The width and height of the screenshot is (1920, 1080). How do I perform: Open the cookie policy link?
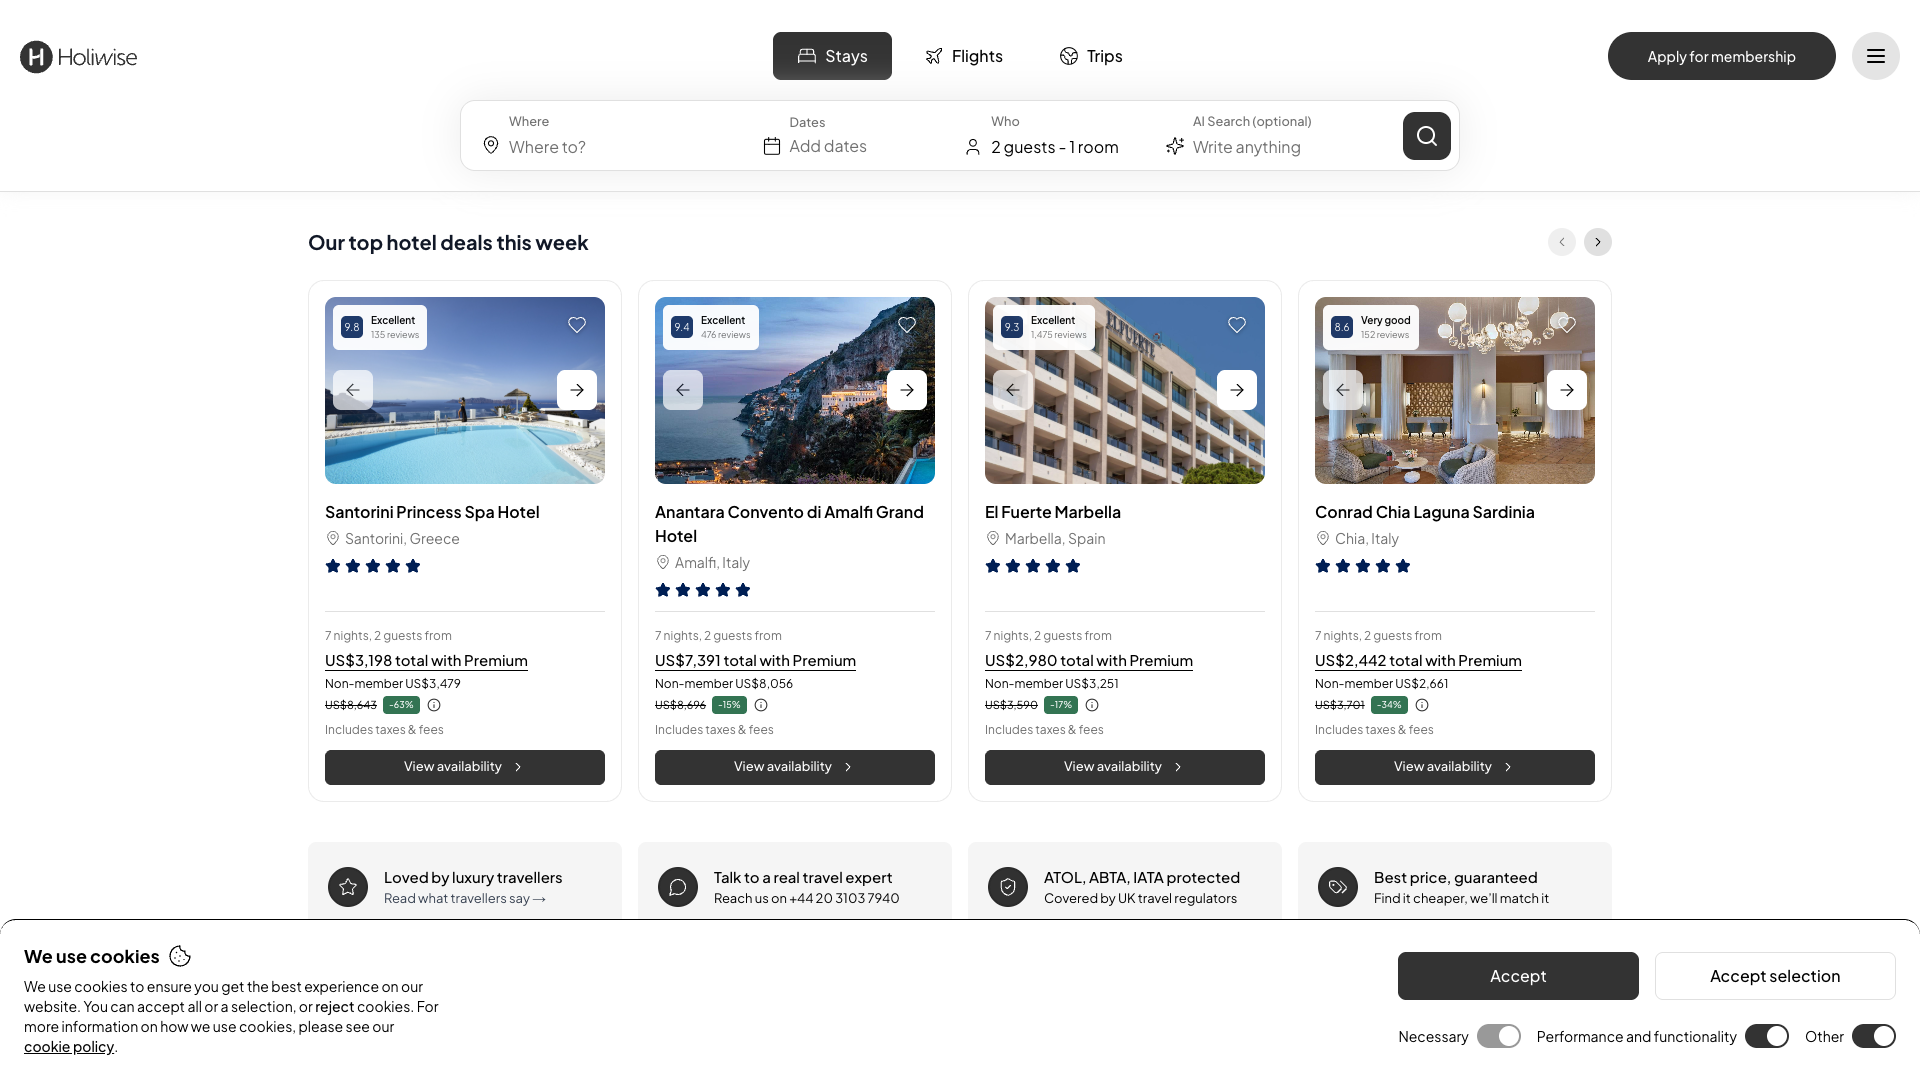tap(69, 1047)
